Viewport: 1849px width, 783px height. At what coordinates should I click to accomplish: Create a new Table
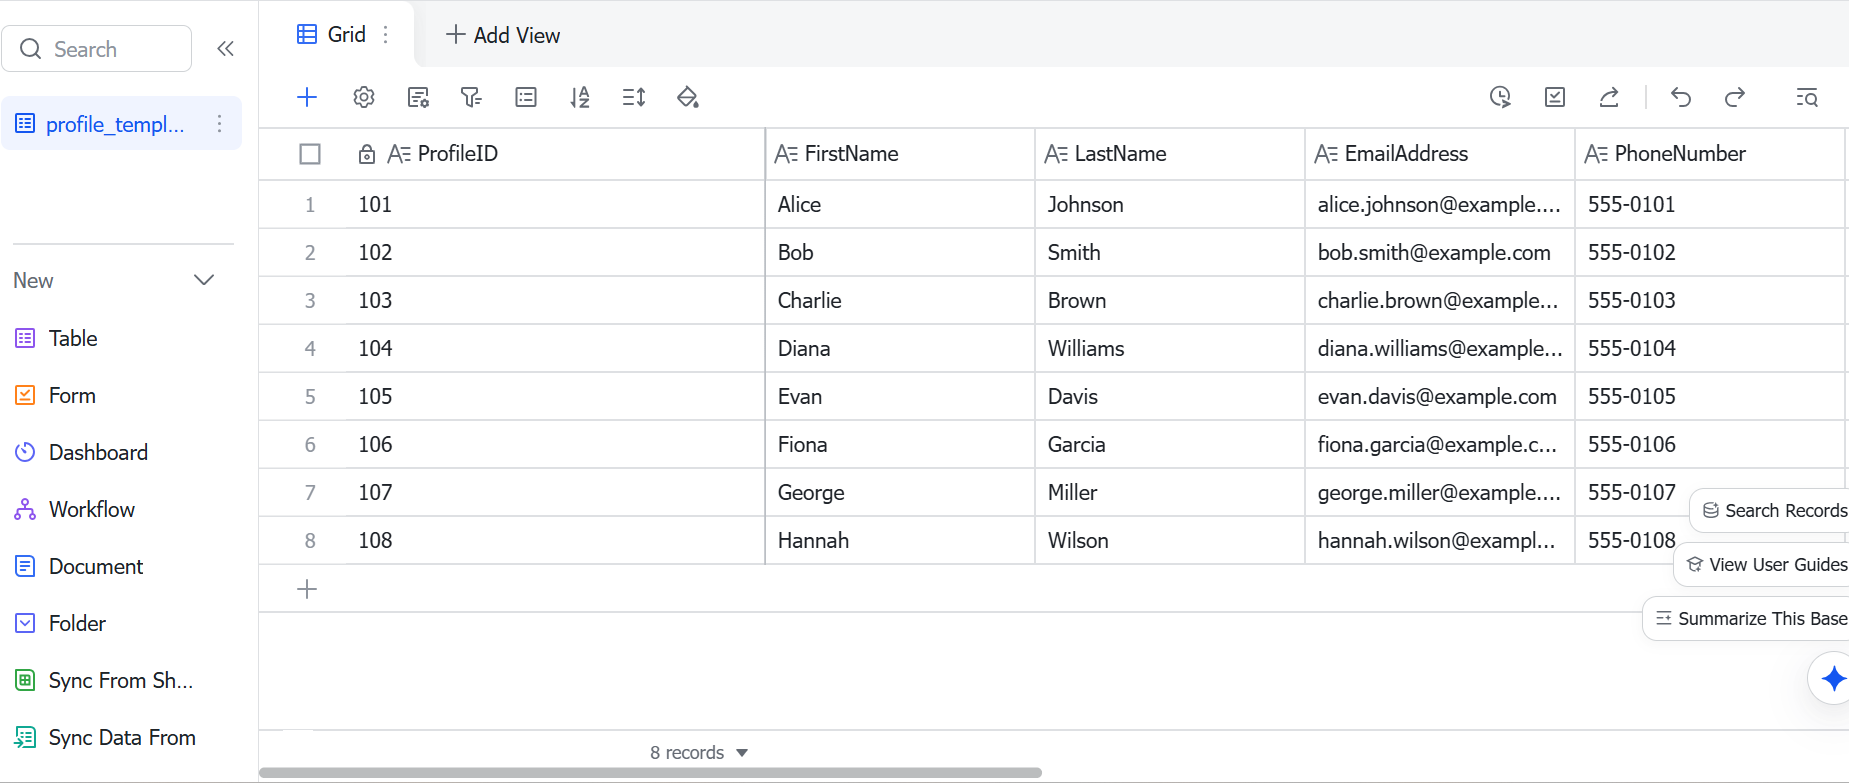click(x=73, y=338)
